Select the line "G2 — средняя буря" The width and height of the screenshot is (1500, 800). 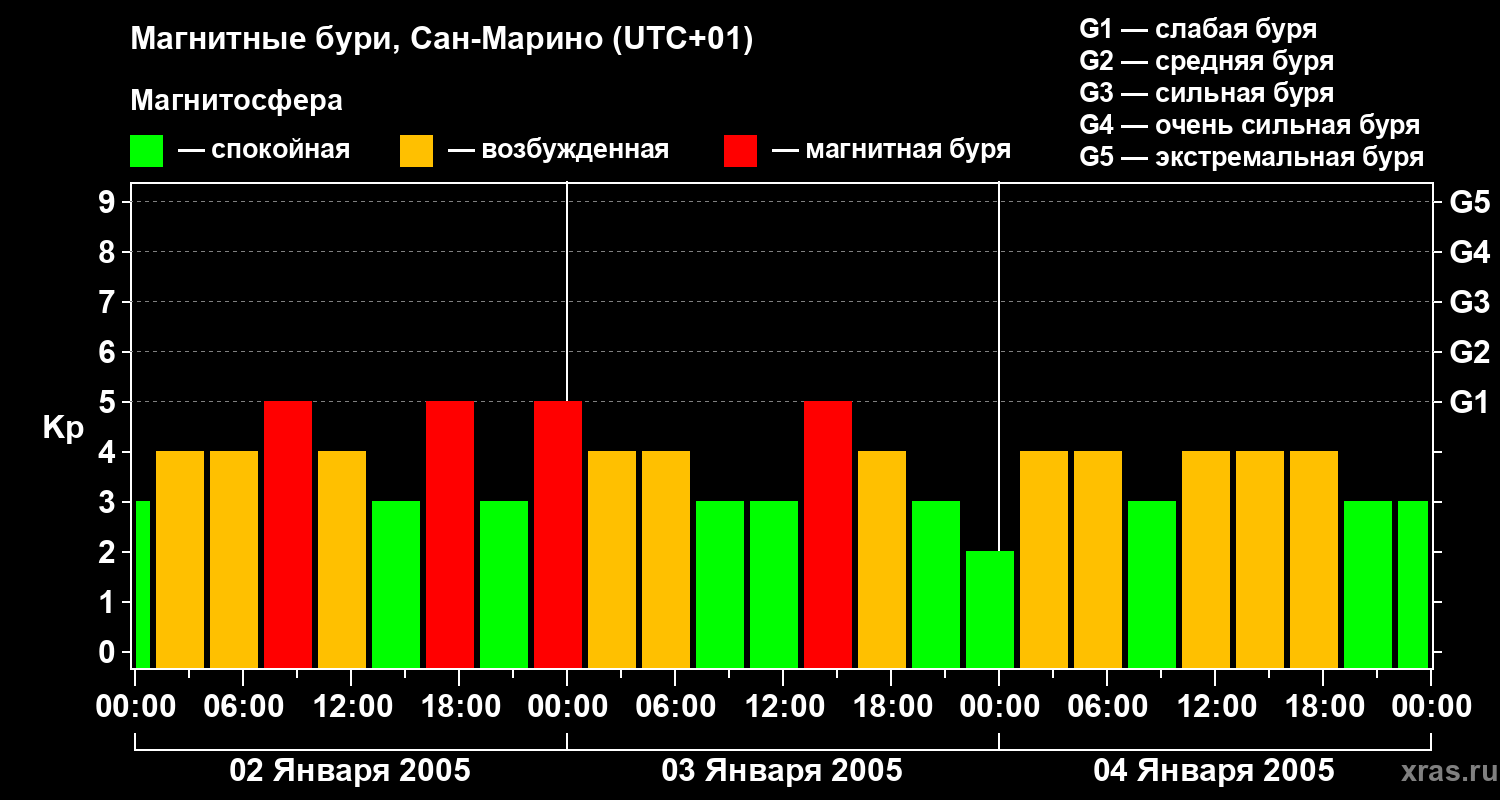pos(1206,60)
